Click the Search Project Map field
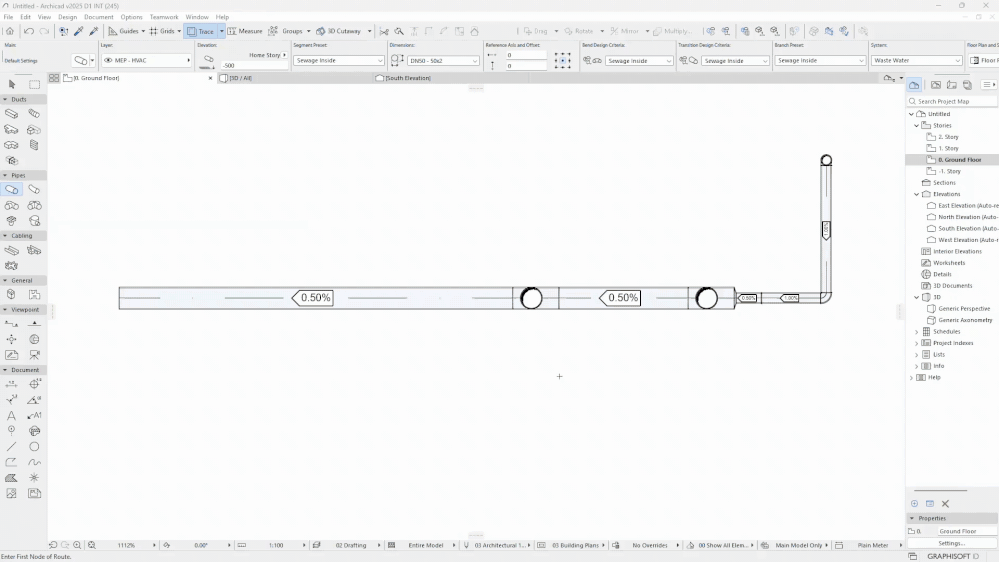999x562 pixels. [952, 101]
